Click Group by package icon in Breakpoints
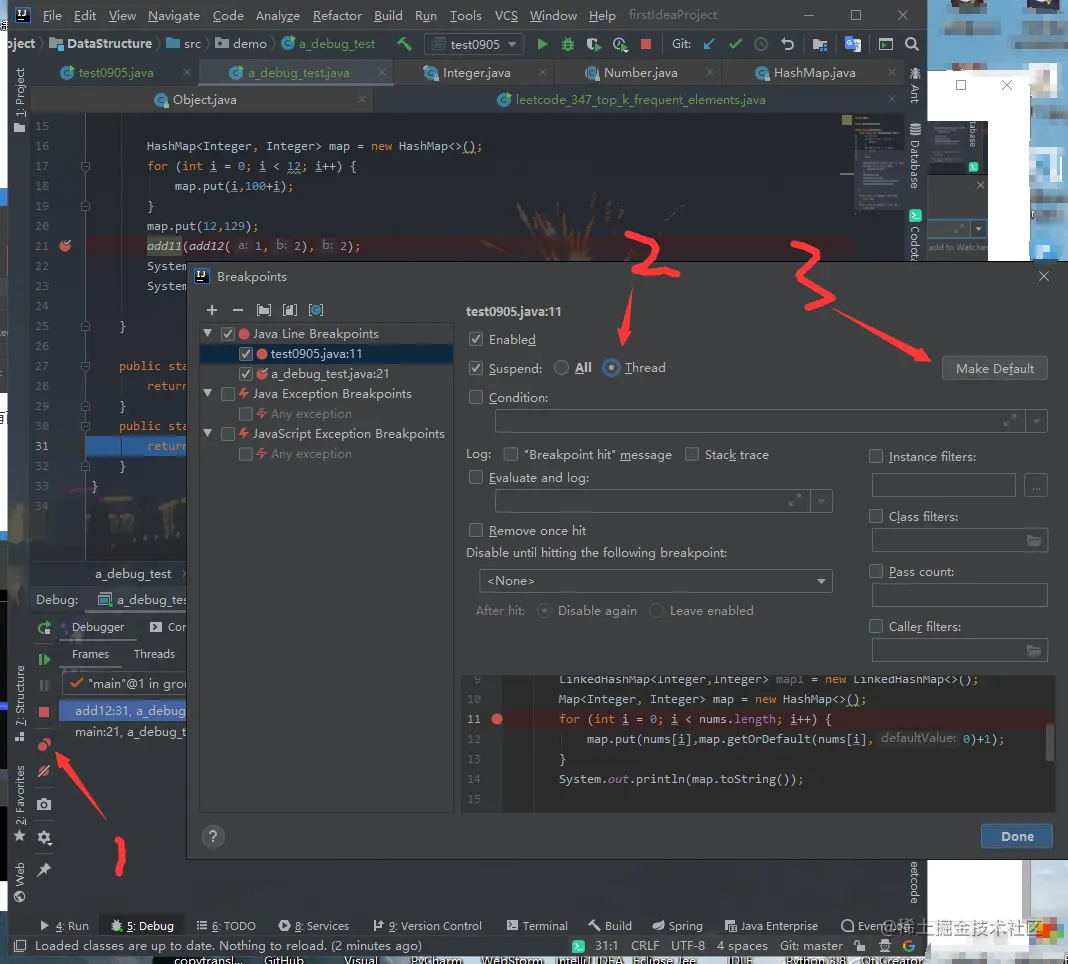The width and height of the screenshot is (1068, 964). point(264,310)
